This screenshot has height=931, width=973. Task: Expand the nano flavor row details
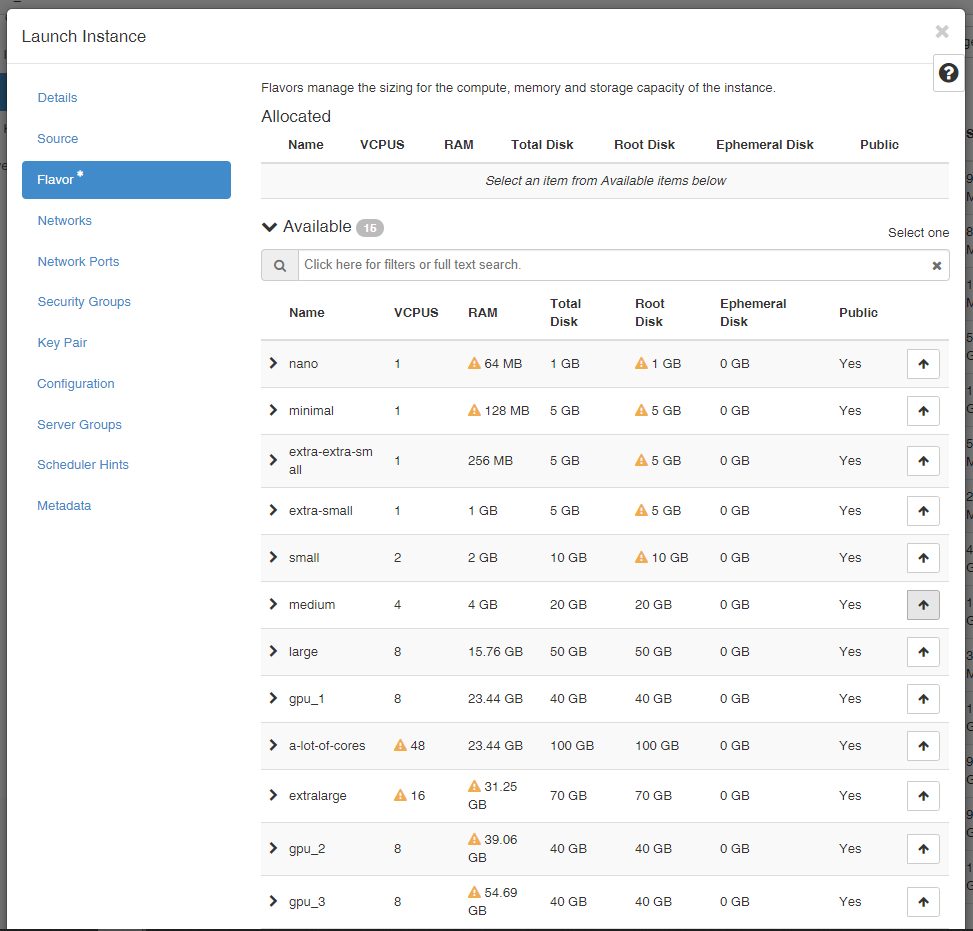pos(273,363)
